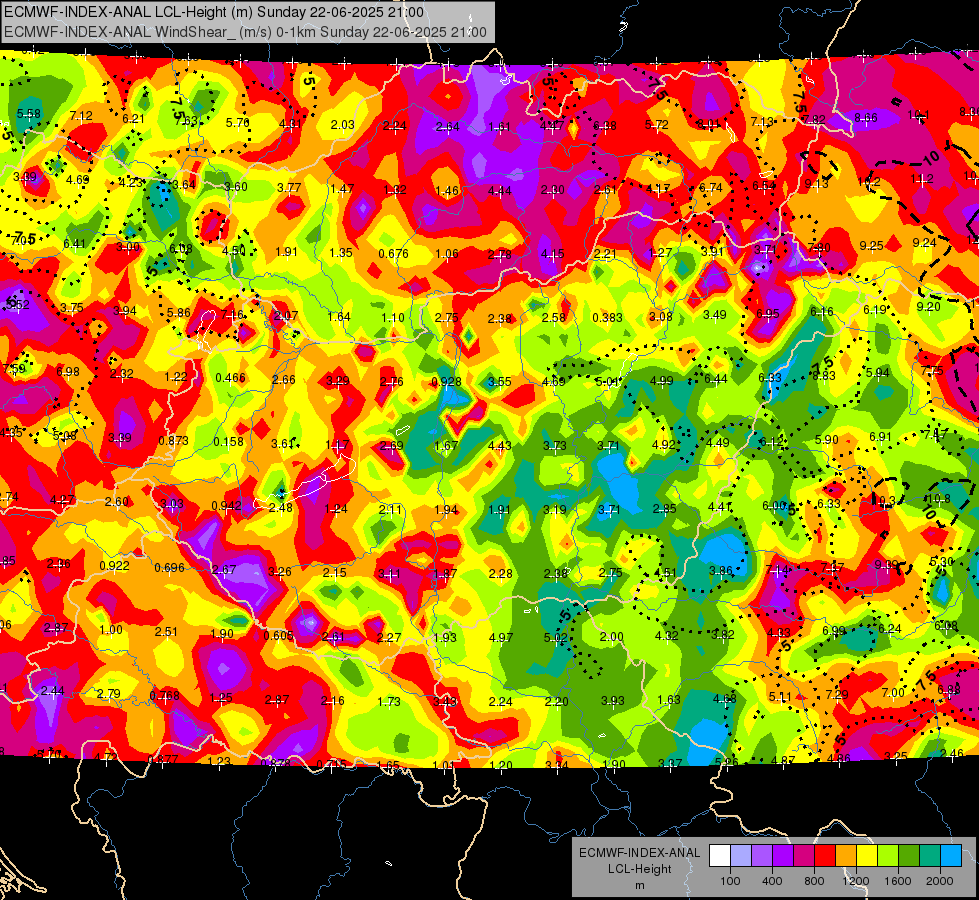Click the wind shear value 8.66
The image size is (979, 900).
tap(866, 117)
